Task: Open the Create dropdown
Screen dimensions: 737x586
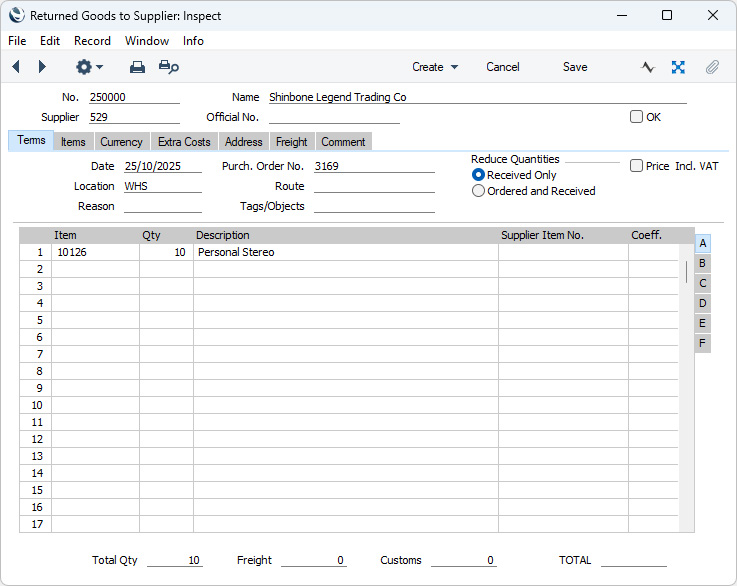Action: (x=435, y=67)
